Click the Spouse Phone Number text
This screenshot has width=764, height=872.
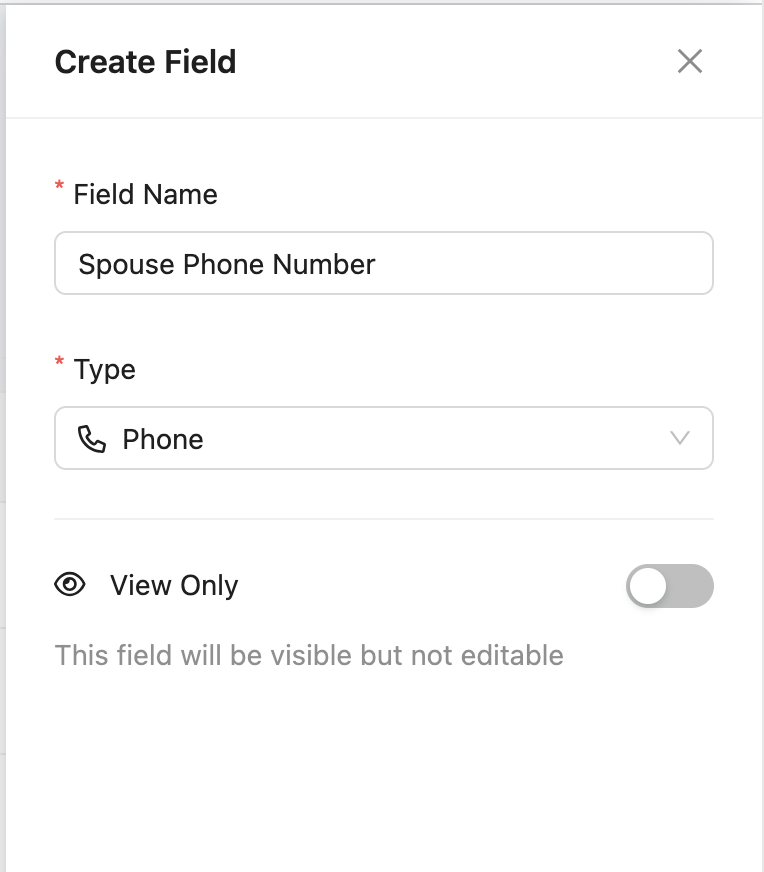227,264
